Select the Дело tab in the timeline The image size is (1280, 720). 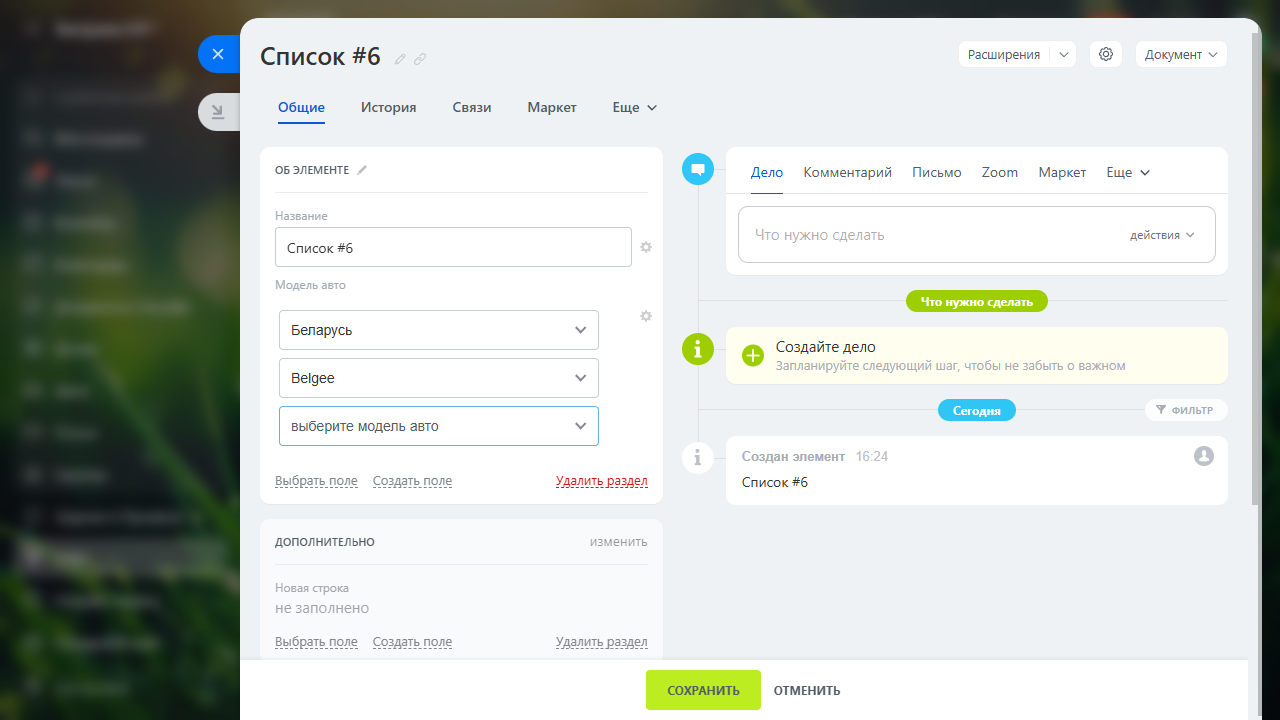point(767,172)
